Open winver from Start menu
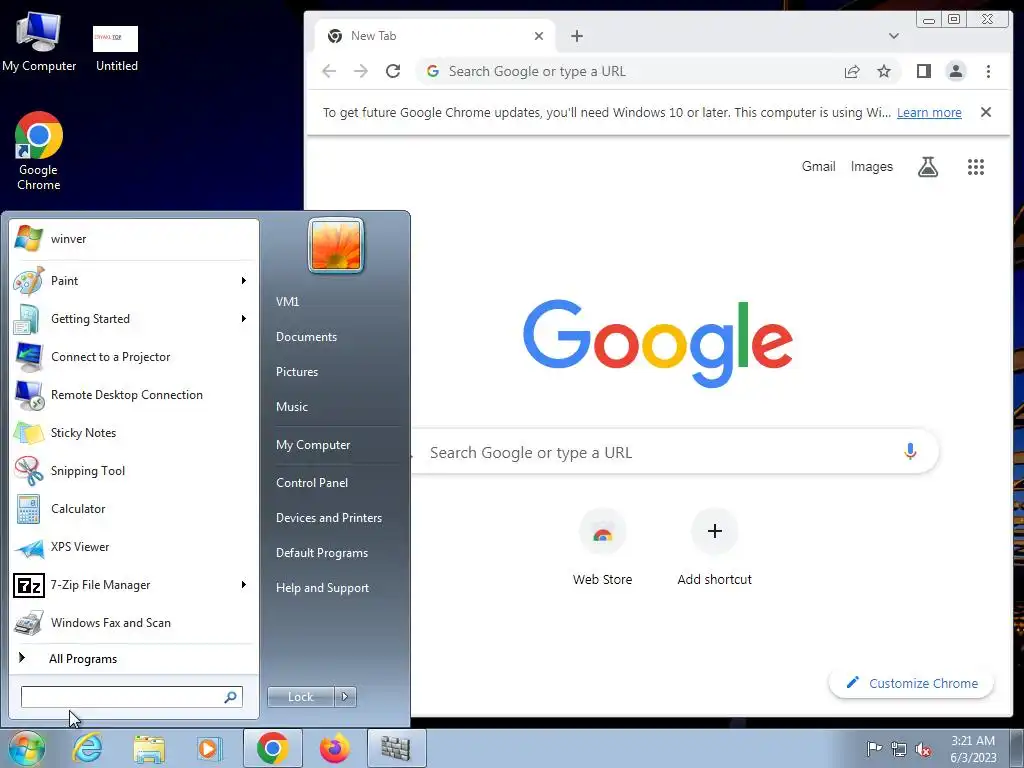This screenshot has width=1024, height=768. coord(134,238)
